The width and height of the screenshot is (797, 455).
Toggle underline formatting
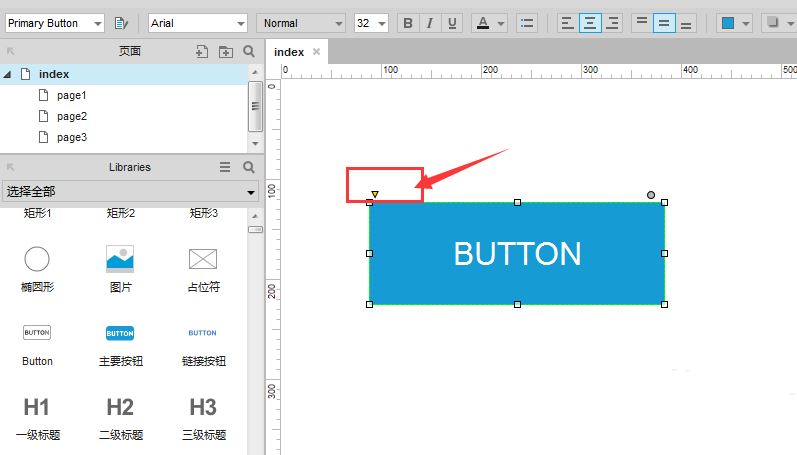click(452, 23)
